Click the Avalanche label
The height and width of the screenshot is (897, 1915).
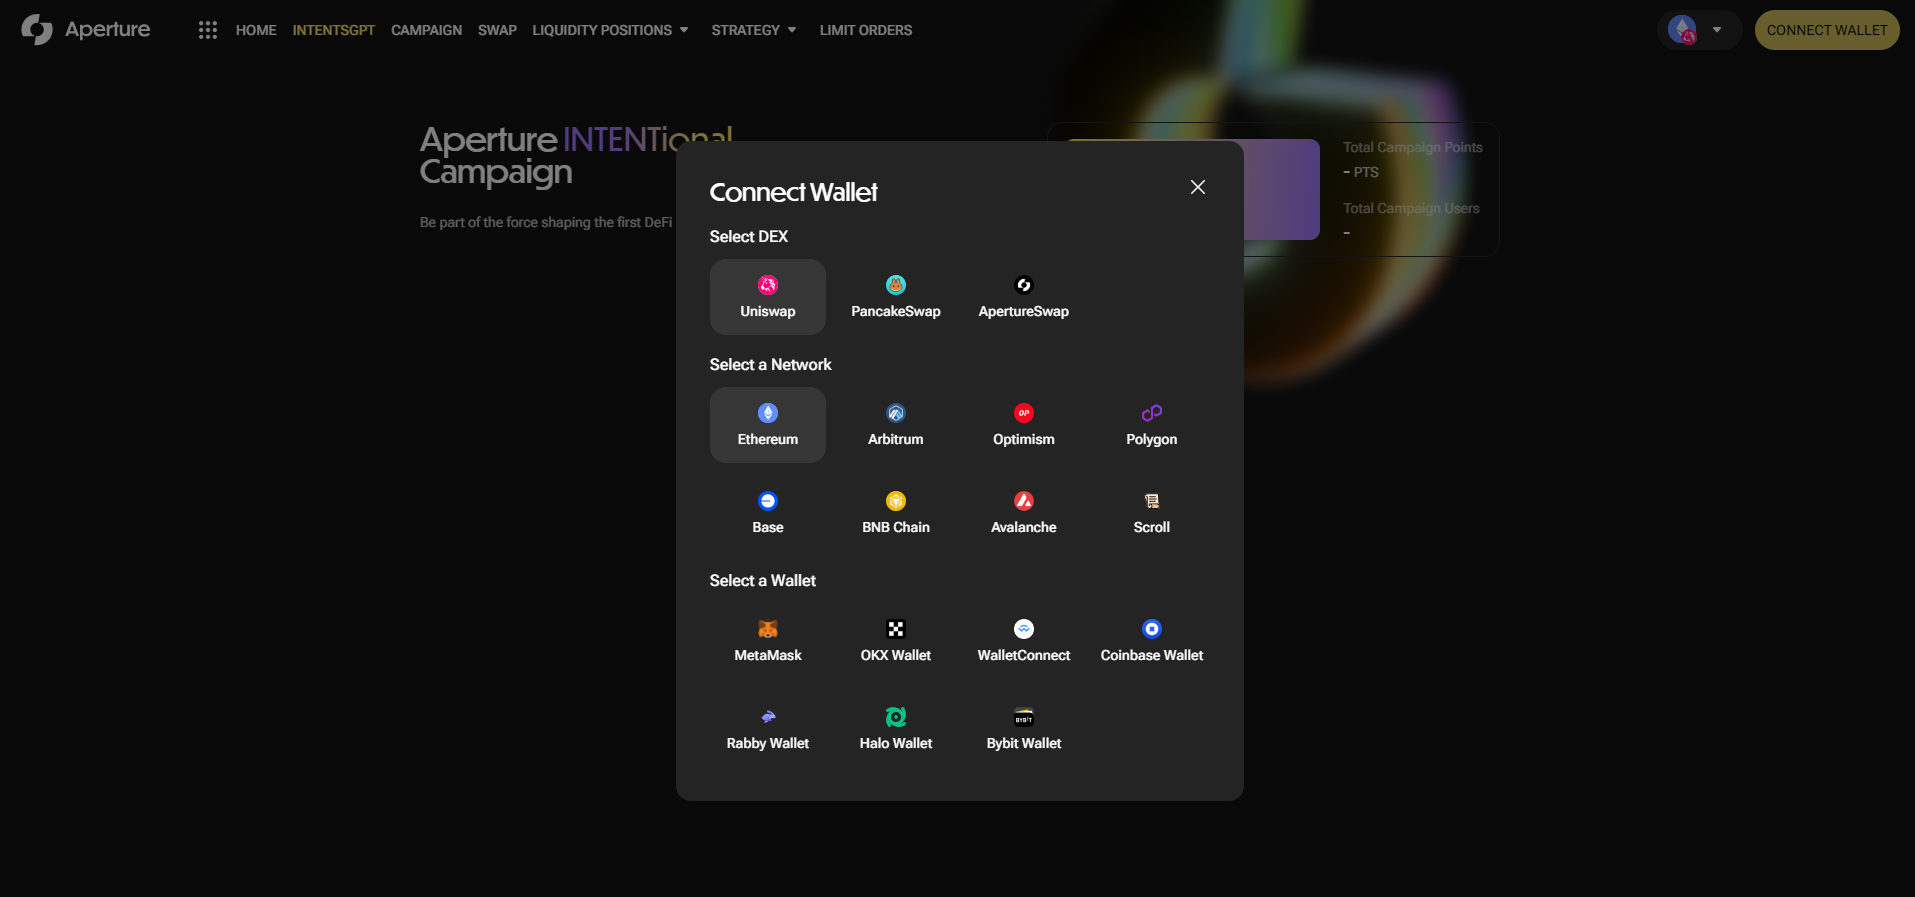click(x=1024, y=527)
